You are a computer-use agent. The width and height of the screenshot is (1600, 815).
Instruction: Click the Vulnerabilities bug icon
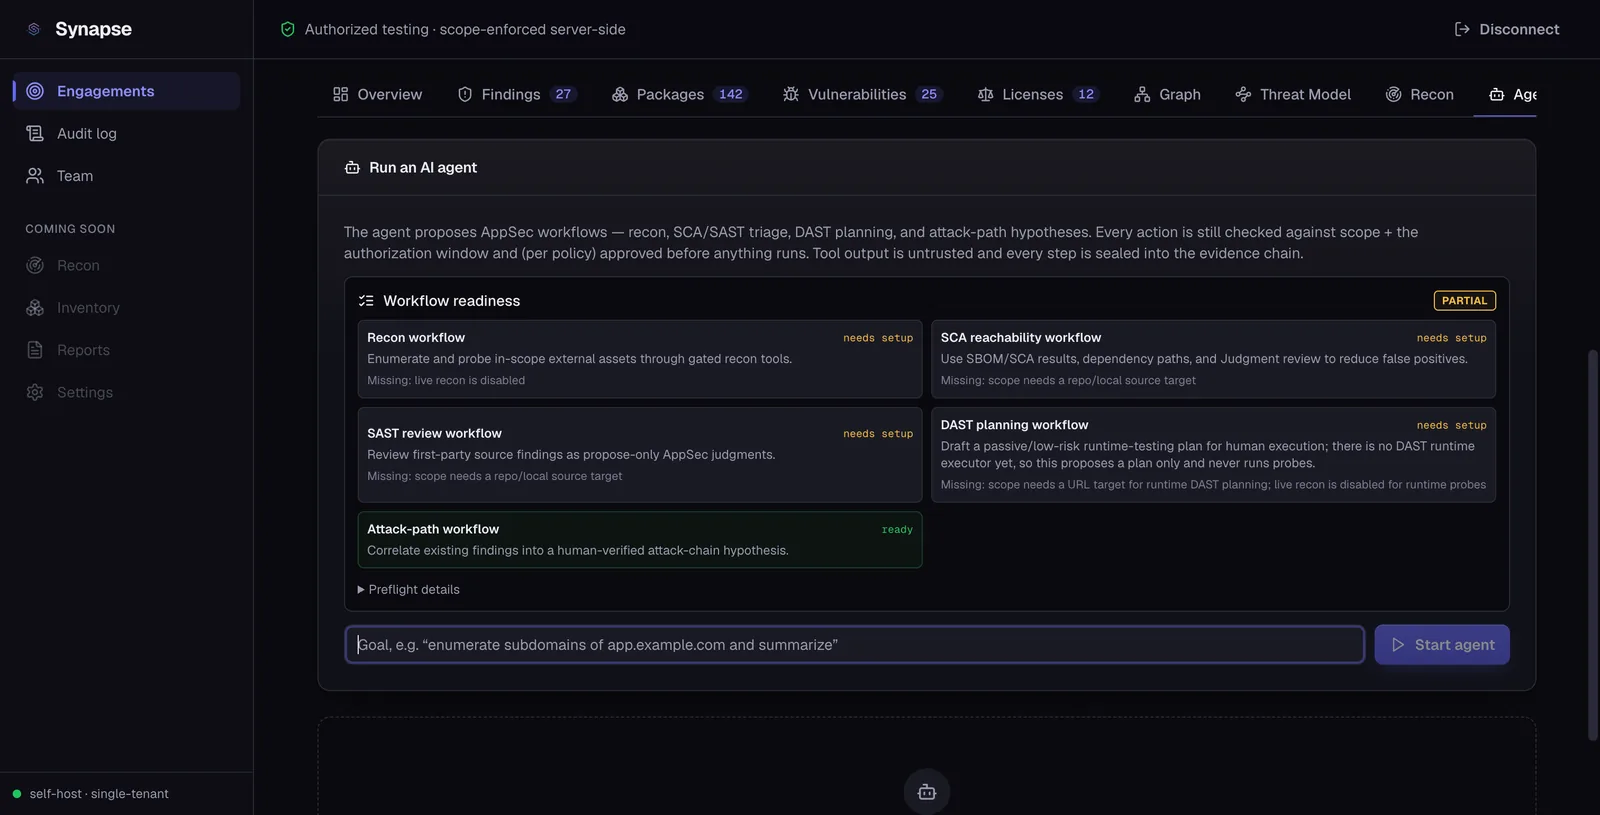coord(791,94)
